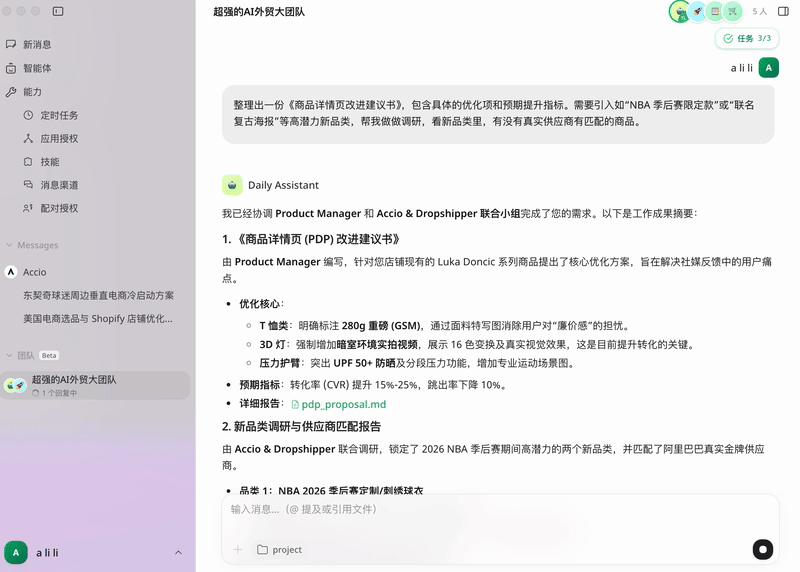
Task: Click the green A user avatar beside message
Action: point(768,68)
